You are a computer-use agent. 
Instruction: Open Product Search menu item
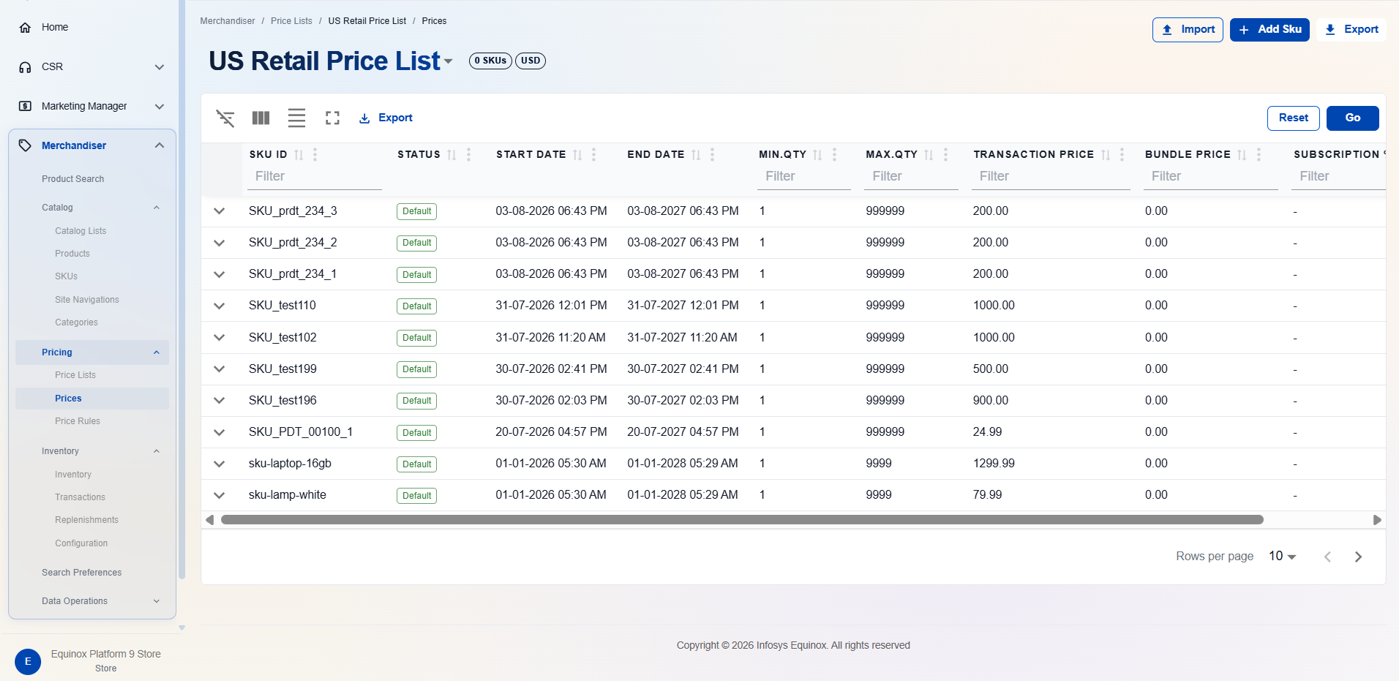tap(73, 179)
